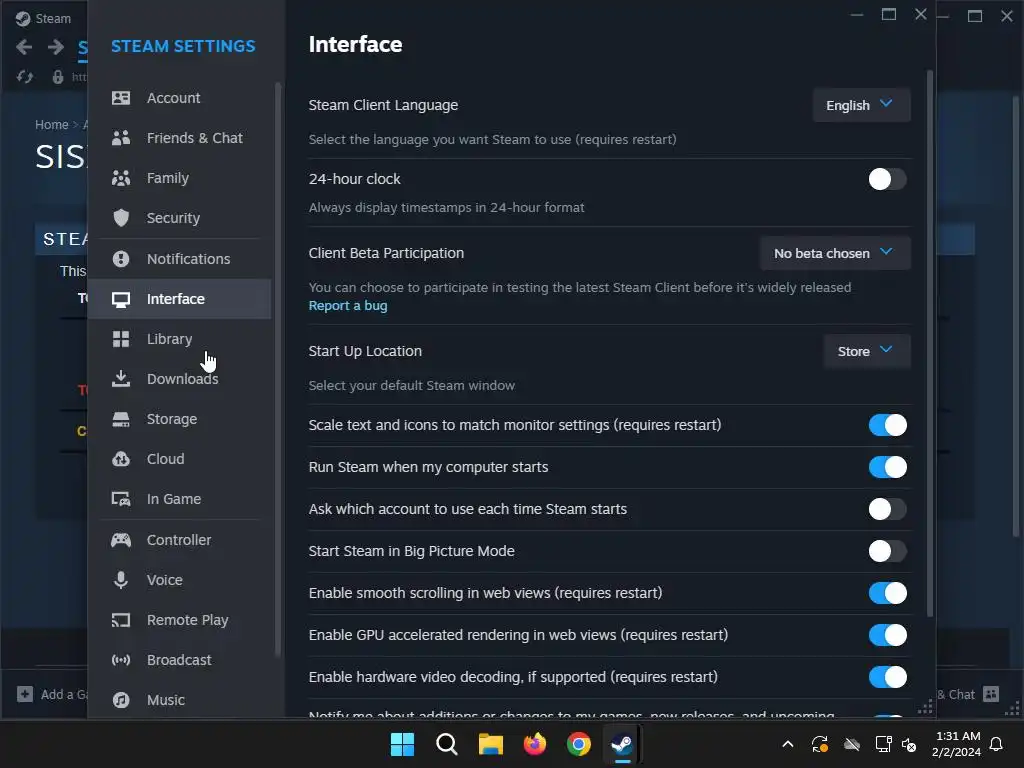
Task: Click the Steam taskbar icon
Action: coord(622,744)
